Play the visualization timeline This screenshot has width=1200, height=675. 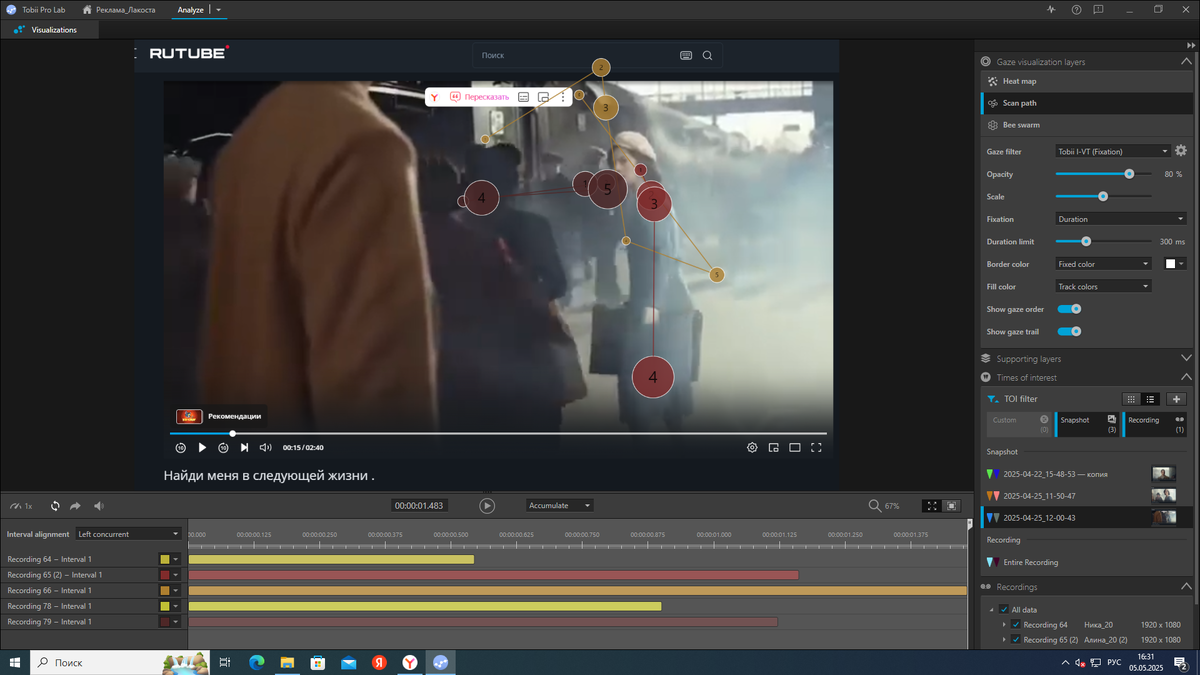(487, 506)
